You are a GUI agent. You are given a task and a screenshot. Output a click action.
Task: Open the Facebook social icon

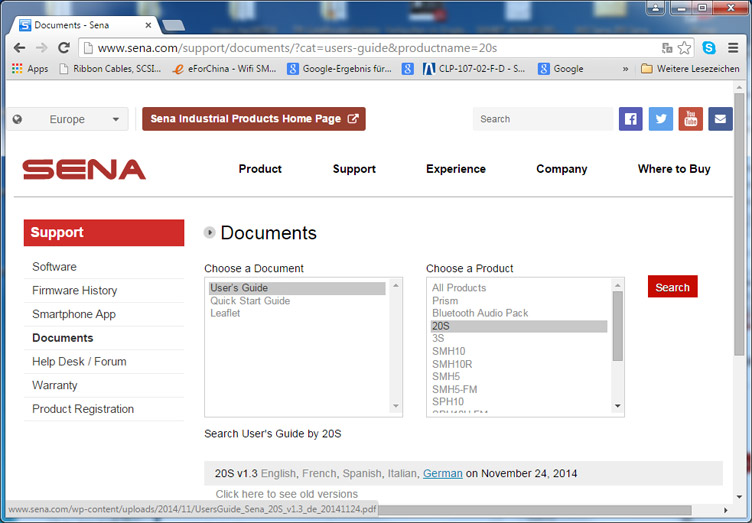630,119
